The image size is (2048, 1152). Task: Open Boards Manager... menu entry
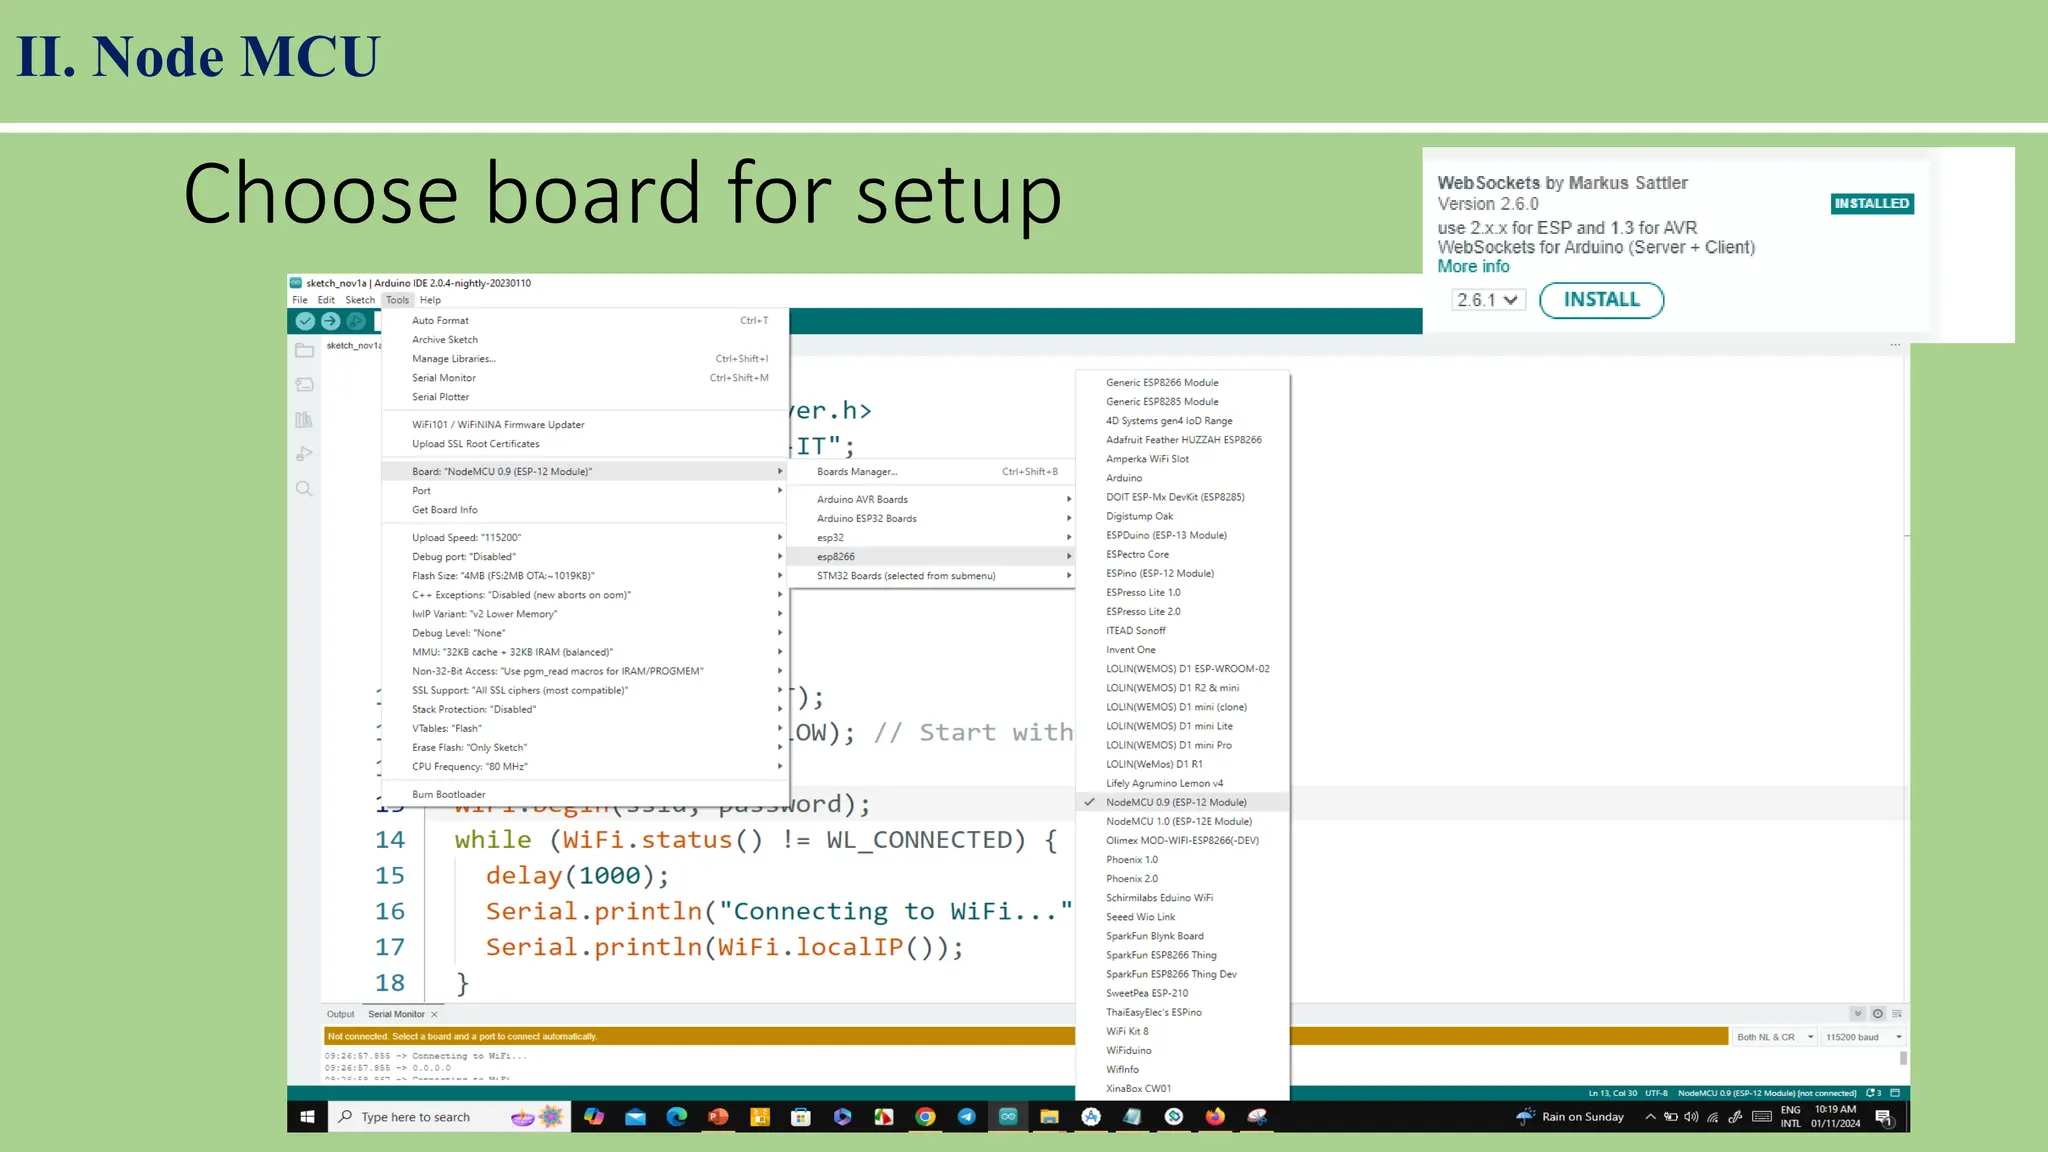tap(931, 472)
